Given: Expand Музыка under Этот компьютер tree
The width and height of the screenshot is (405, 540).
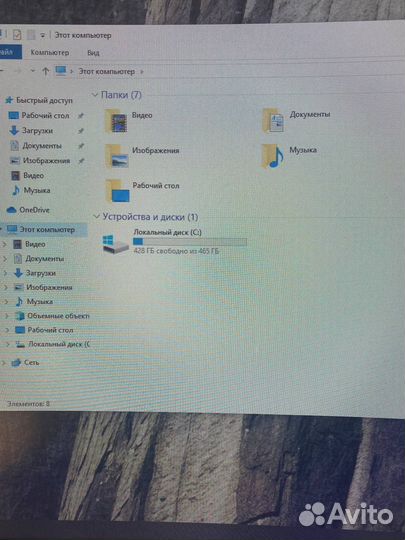Looking at the screenshot, I should point(6,301).
